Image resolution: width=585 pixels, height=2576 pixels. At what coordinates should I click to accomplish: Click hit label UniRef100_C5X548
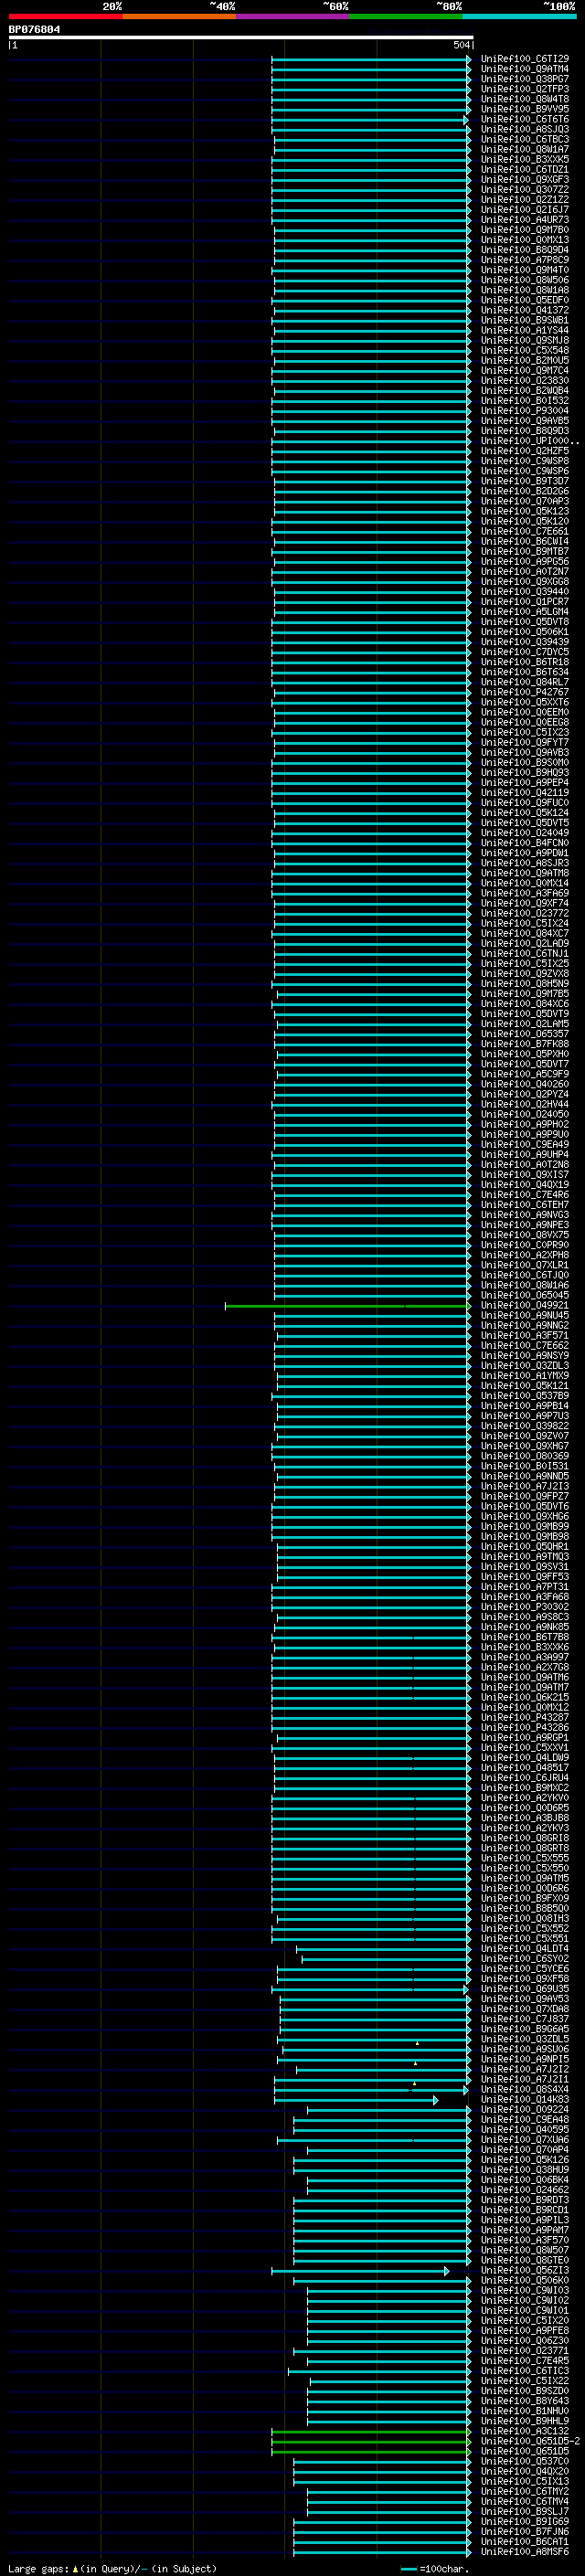525,350
